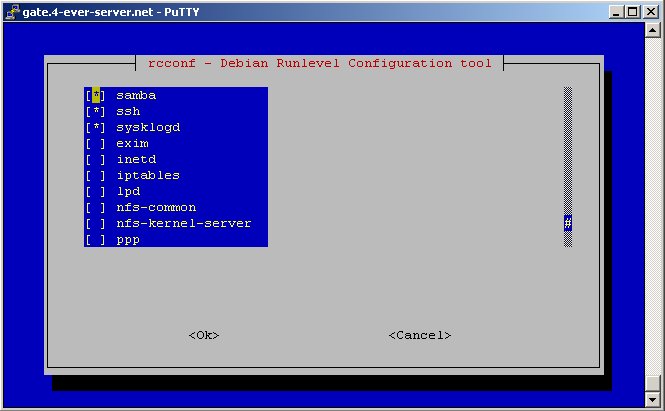The image size is (665, 411).
Task: Enable the inetd service checkbox
Action: [x=96, y=160]
